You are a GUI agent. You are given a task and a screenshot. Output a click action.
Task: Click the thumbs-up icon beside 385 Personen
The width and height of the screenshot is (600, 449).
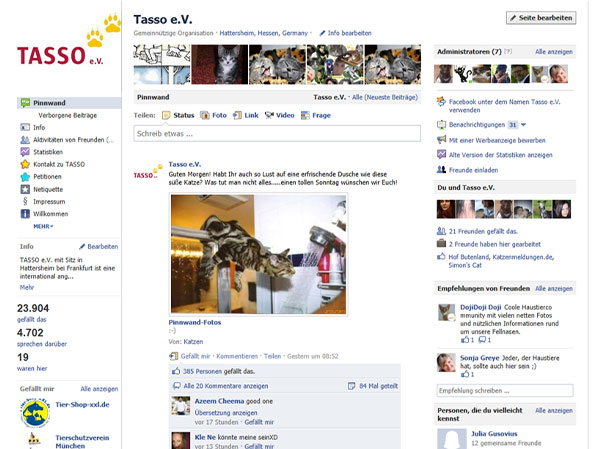pyautogui.click(x=176, y=371)
